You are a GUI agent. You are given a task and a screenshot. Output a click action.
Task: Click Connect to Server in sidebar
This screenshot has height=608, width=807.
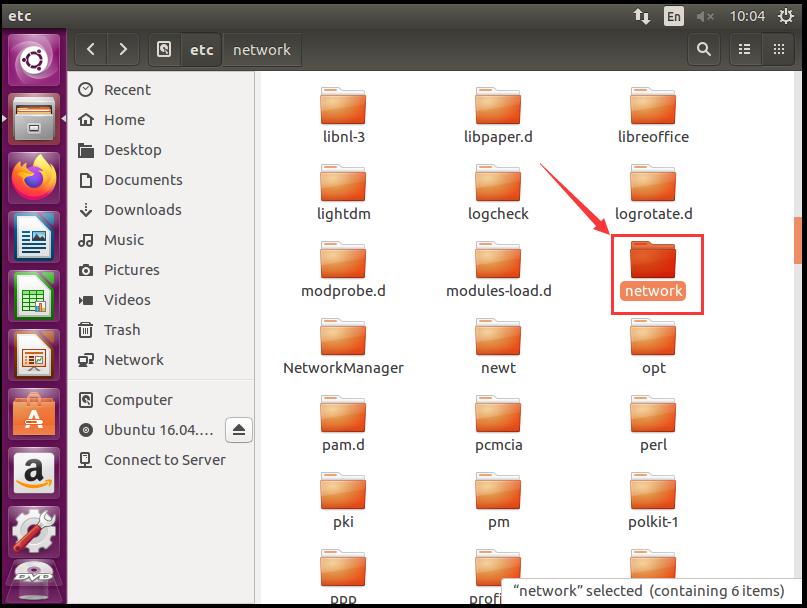pos(161,460)
